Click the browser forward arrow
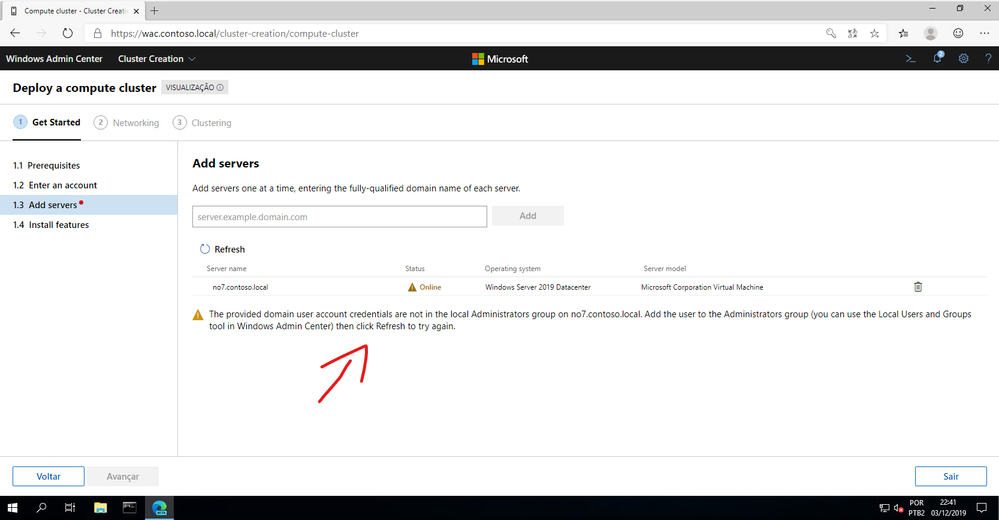The height and width of the screenshot is (520, 999). (41, 33)
